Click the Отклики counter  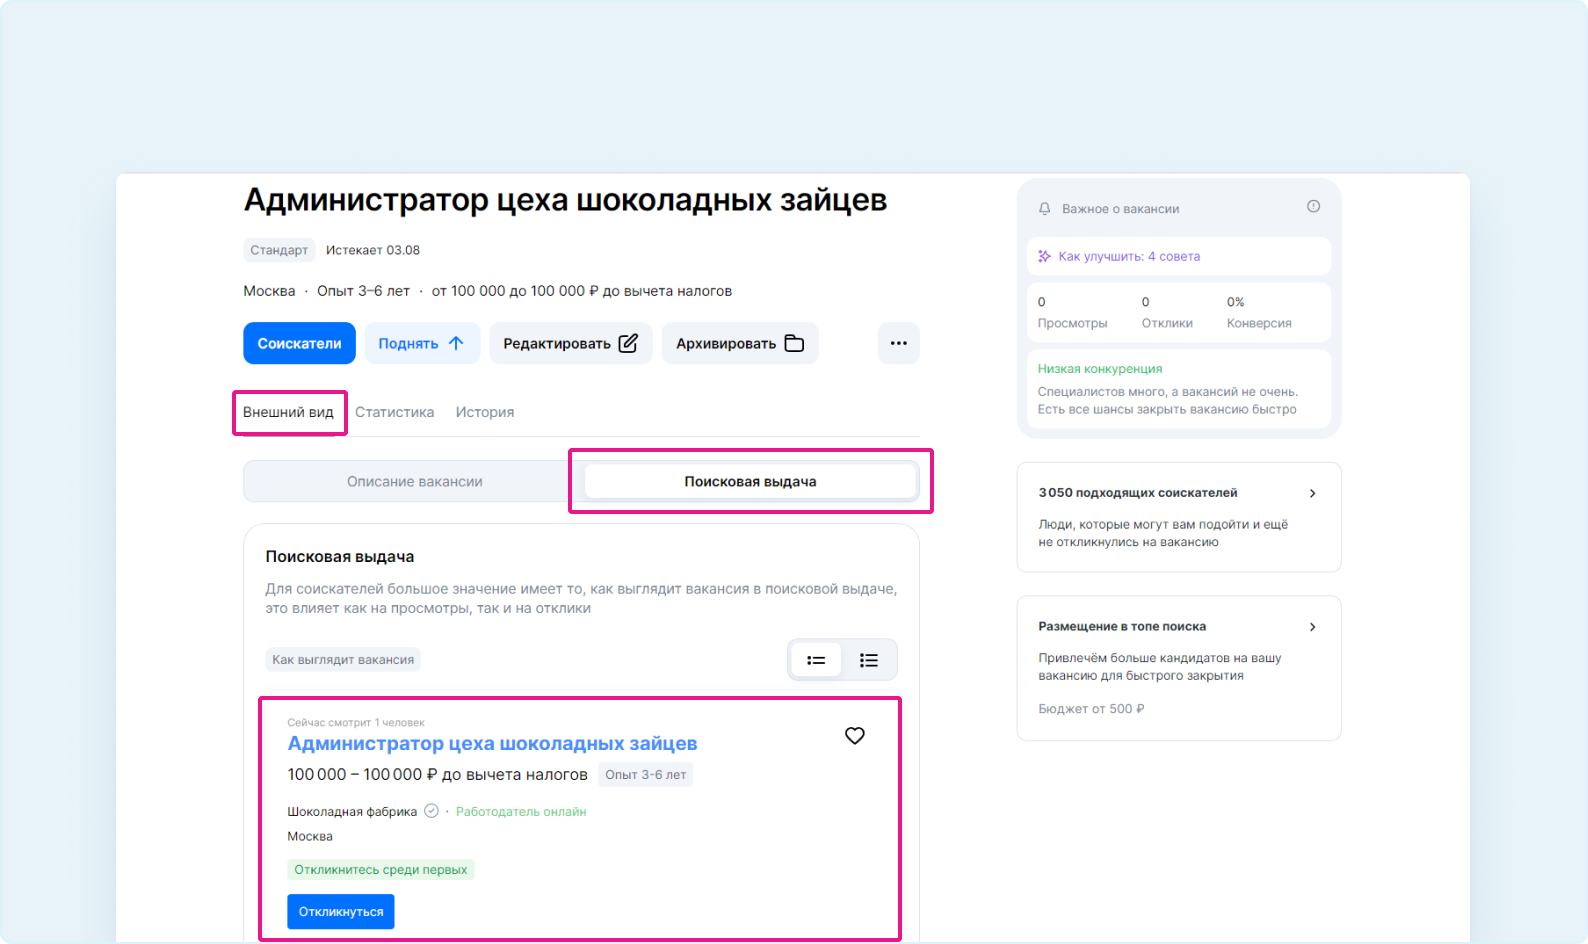1167,313
